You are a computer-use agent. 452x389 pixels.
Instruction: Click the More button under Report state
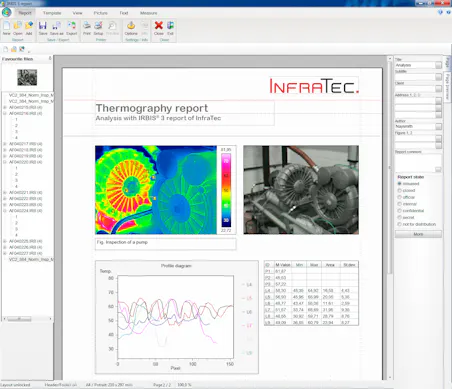(x=418, y=234)
